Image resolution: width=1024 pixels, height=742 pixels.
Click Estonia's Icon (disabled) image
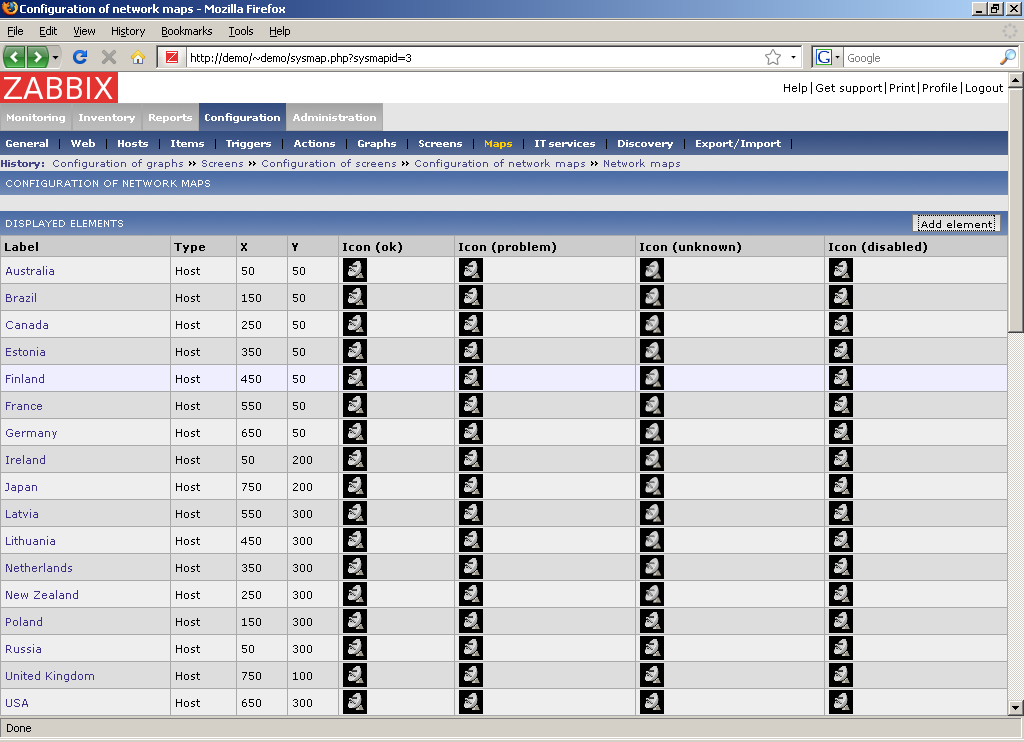click(840, 351)
